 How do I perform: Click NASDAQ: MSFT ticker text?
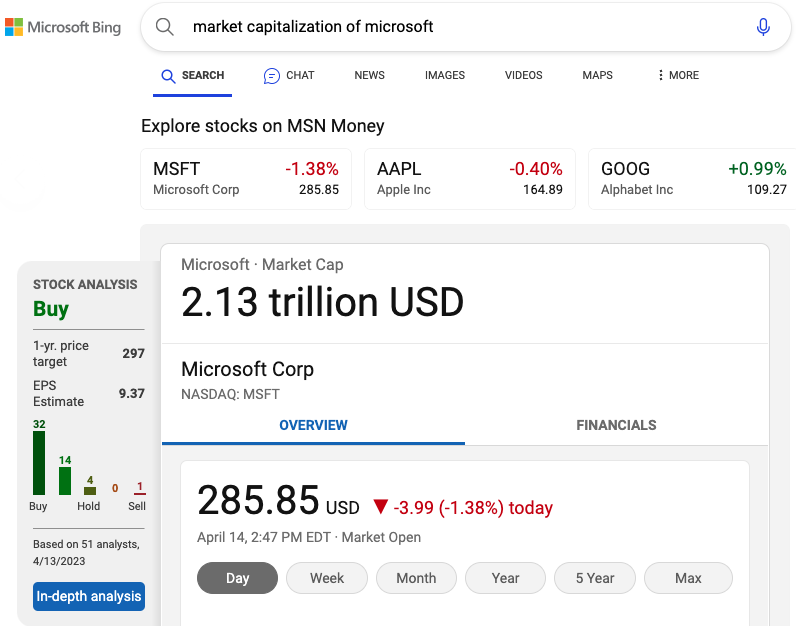click(230, 394)
